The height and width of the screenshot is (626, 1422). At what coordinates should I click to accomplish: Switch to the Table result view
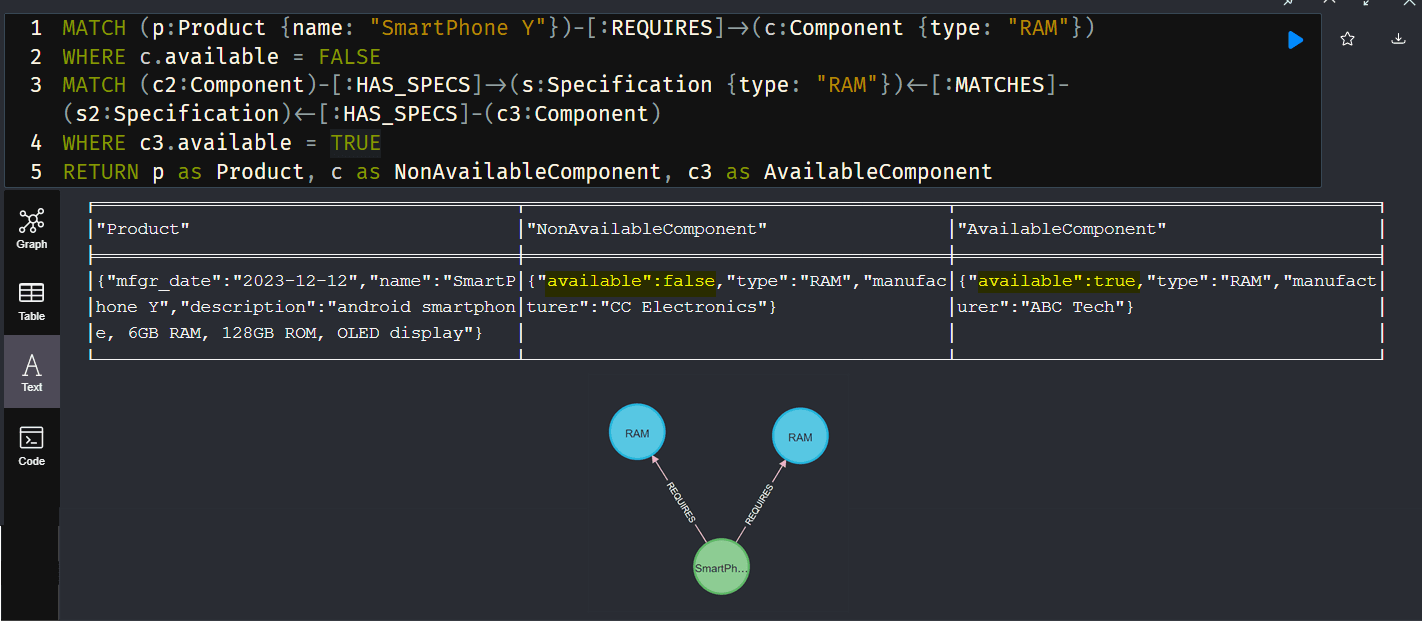pyautogui.click(x=32, y=300)
